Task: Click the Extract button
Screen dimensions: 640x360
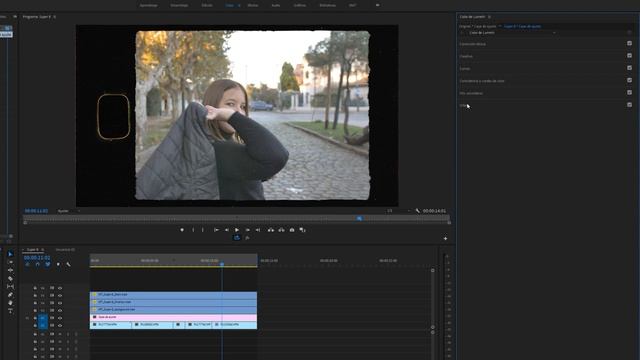Action: pos(281,230)
